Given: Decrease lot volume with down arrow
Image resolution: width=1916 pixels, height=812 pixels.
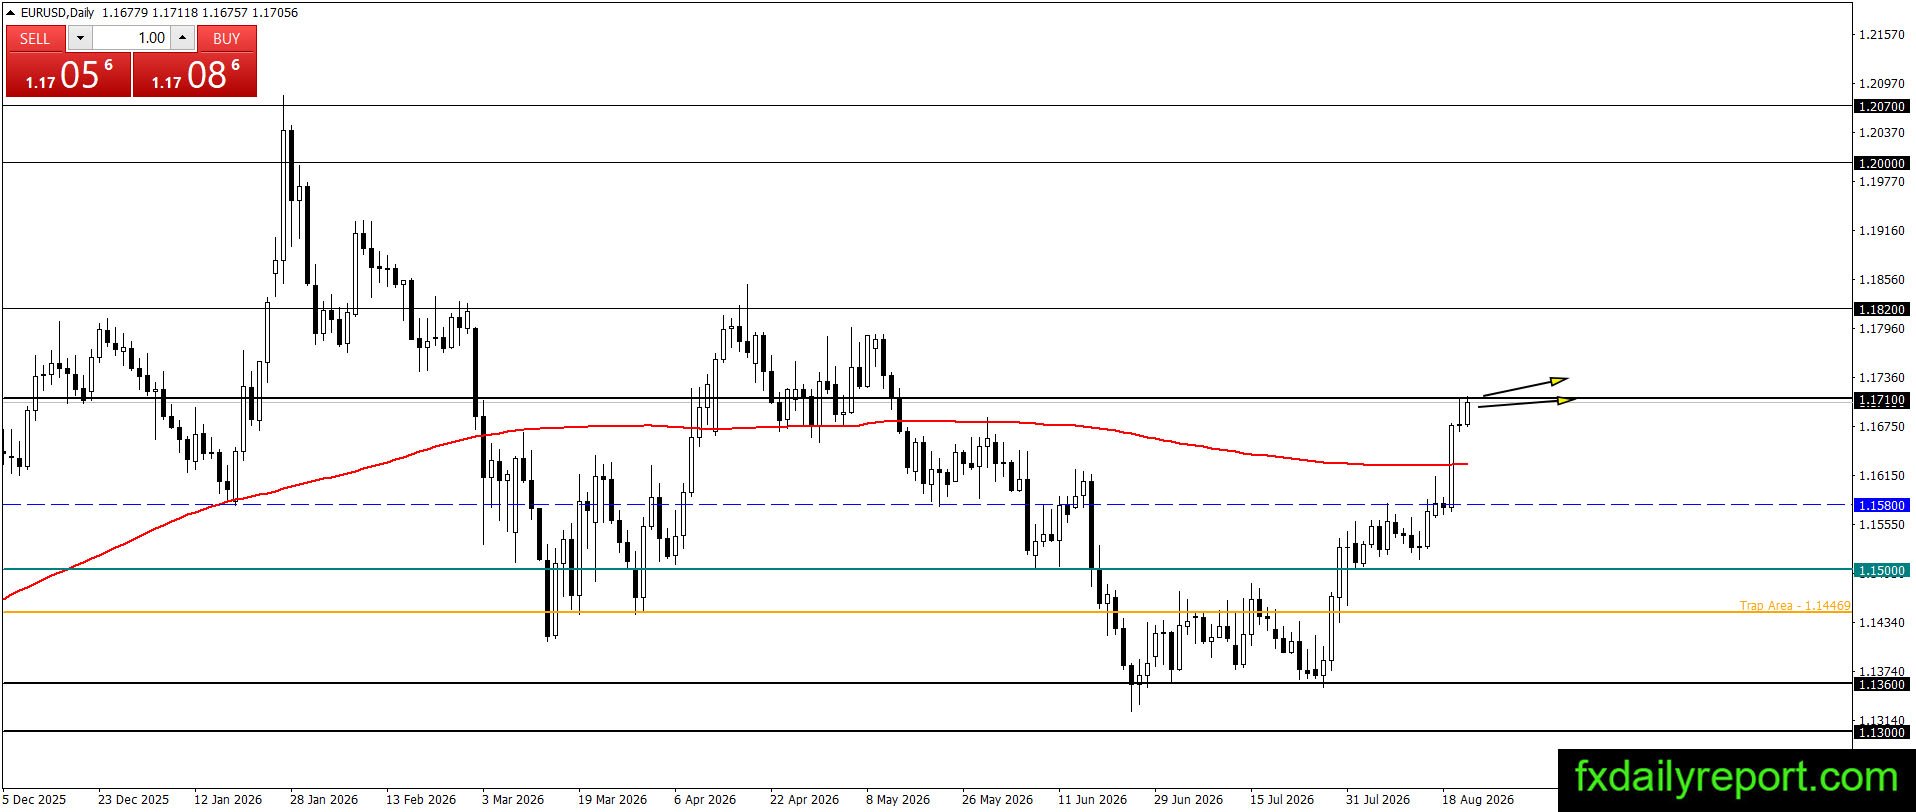Looking at the screenshot, I should tap(80, 38).
